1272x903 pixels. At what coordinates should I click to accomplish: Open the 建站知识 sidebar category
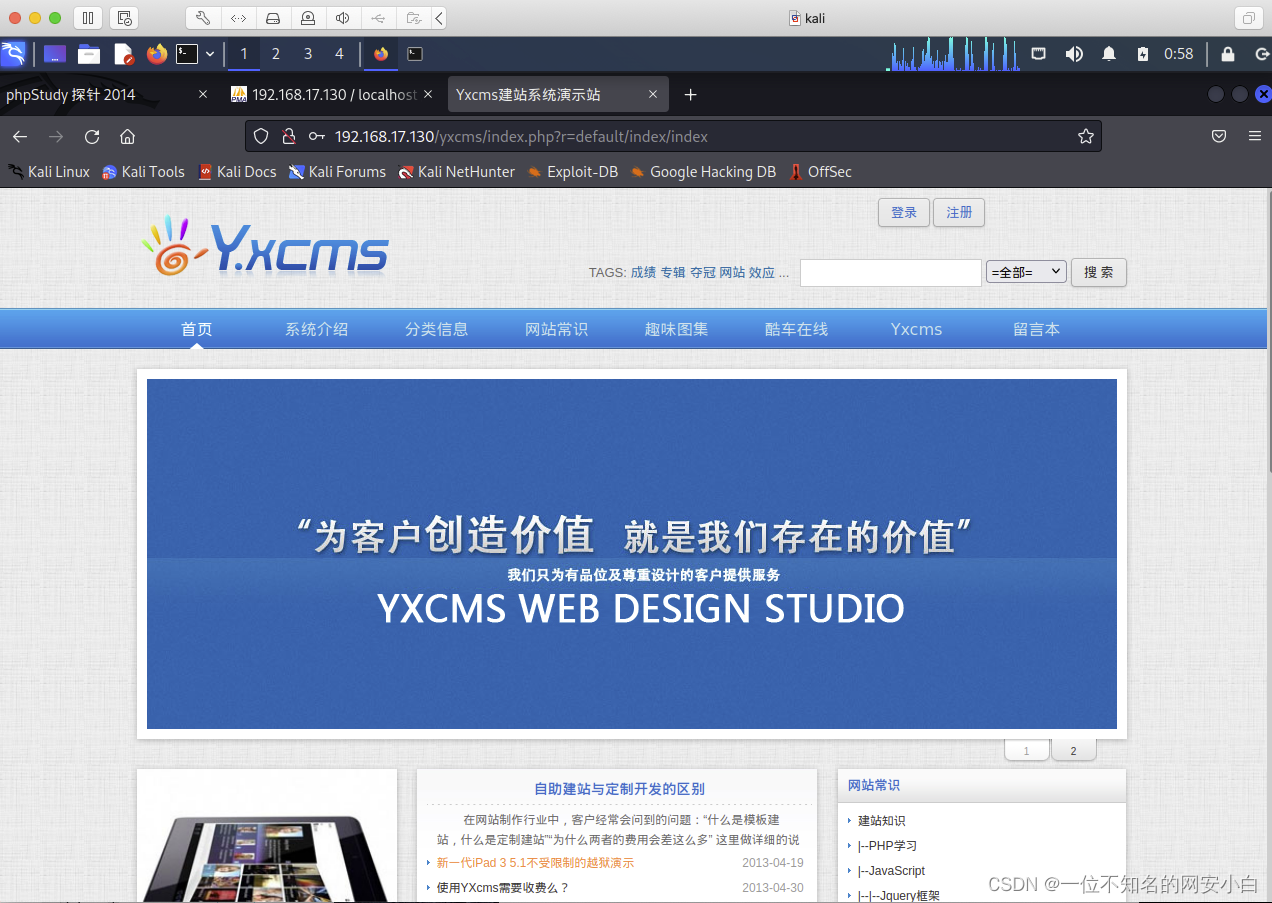coord(881,821)
